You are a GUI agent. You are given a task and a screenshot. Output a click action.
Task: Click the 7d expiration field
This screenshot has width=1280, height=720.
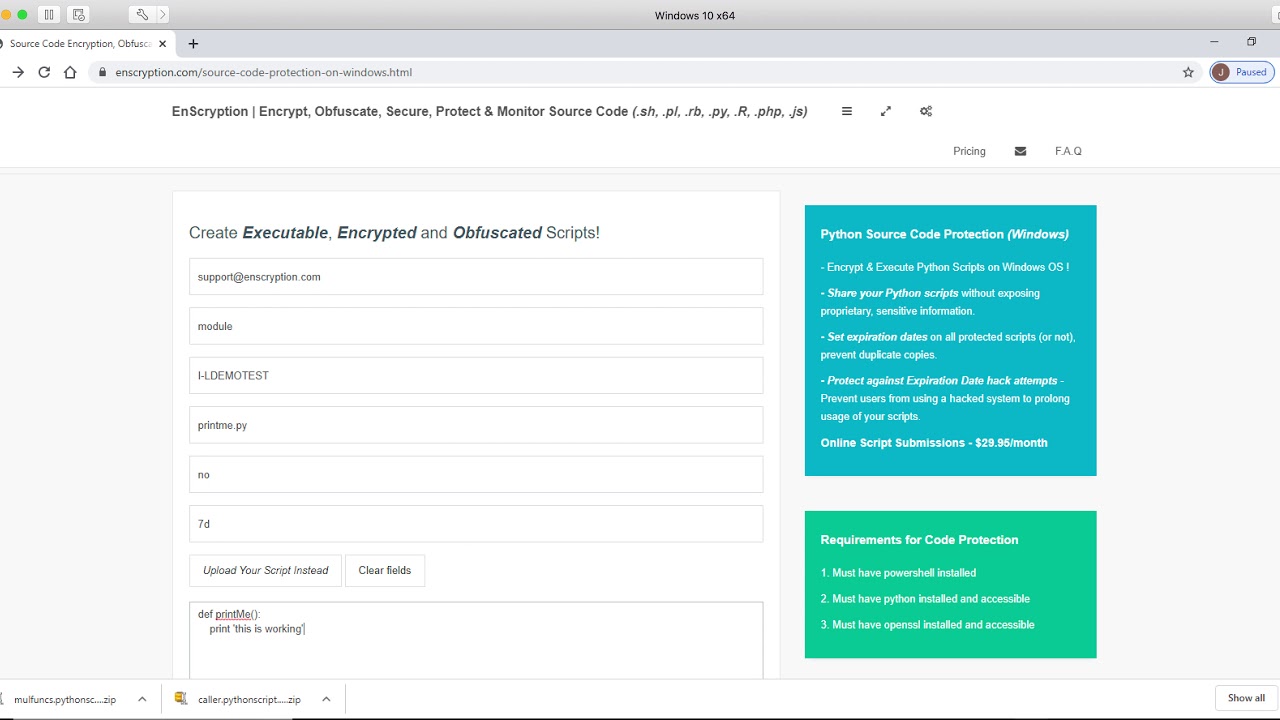coord(476,524)
